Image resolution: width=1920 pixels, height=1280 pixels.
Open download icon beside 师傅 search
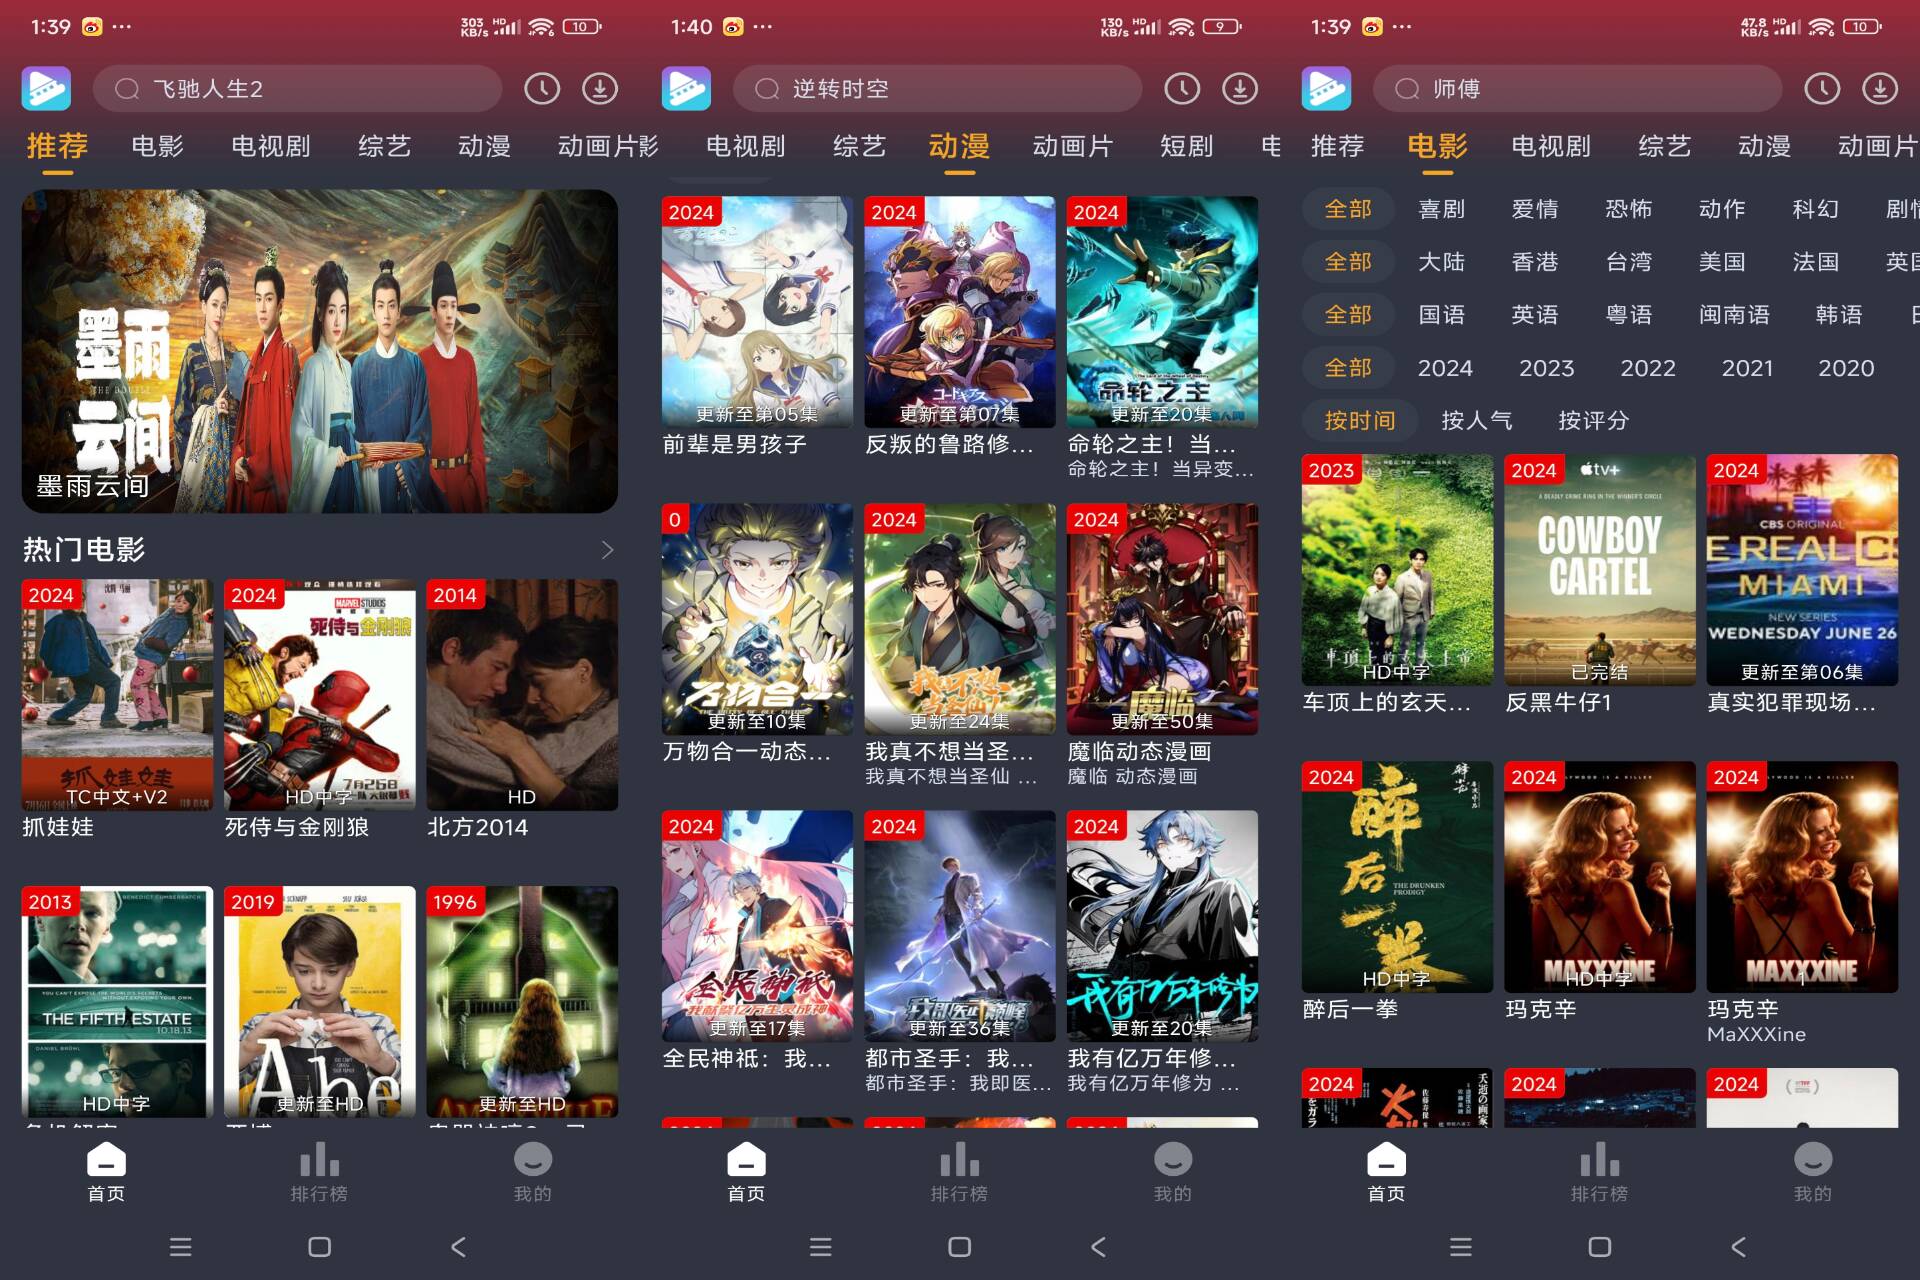pos(1880,89)
